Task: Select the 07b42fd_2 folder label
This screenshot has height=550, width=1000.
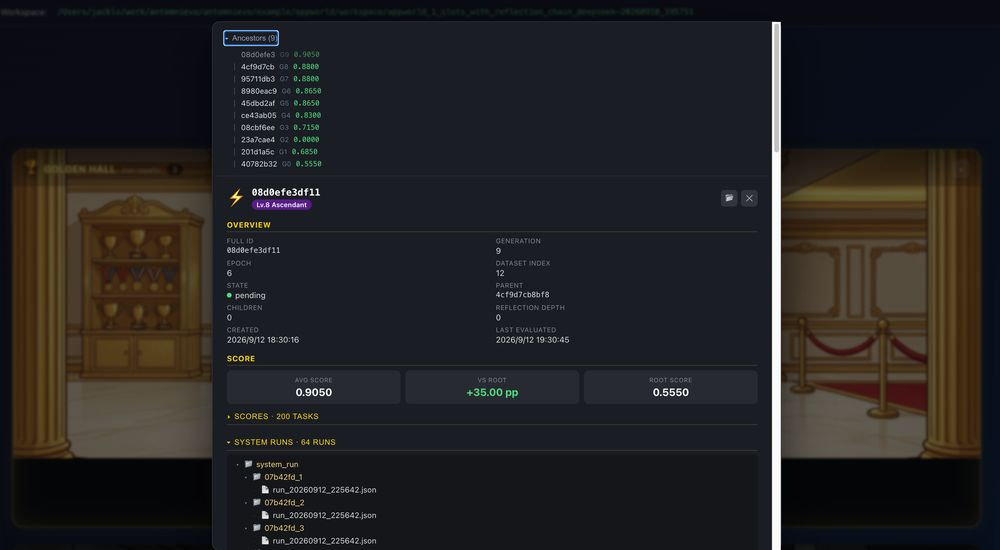Action: [x=284, y=503]
